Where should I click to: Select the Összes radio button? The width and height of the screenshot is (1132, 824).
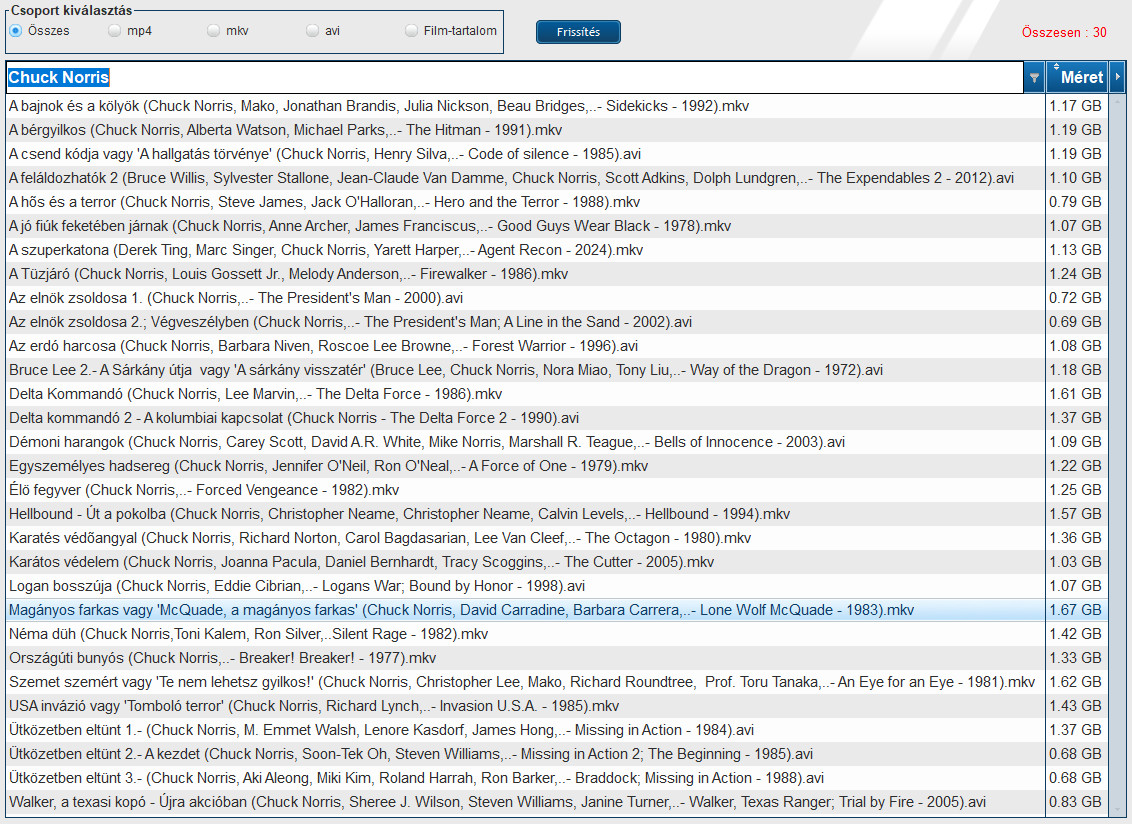click(x=16, y=31)
